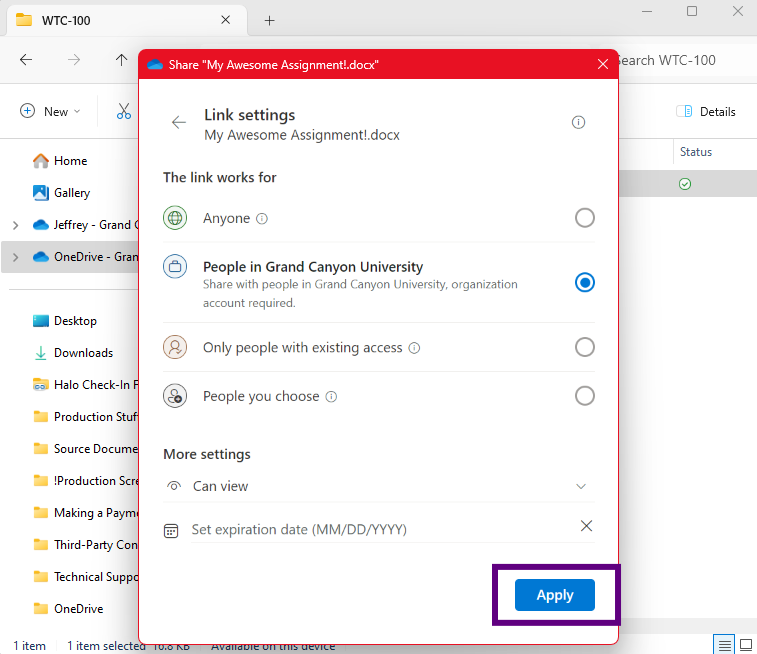Select the WTC-100 tab
Image resolution: width=757 pixels, height=654 pixels.
coord(124,20)
